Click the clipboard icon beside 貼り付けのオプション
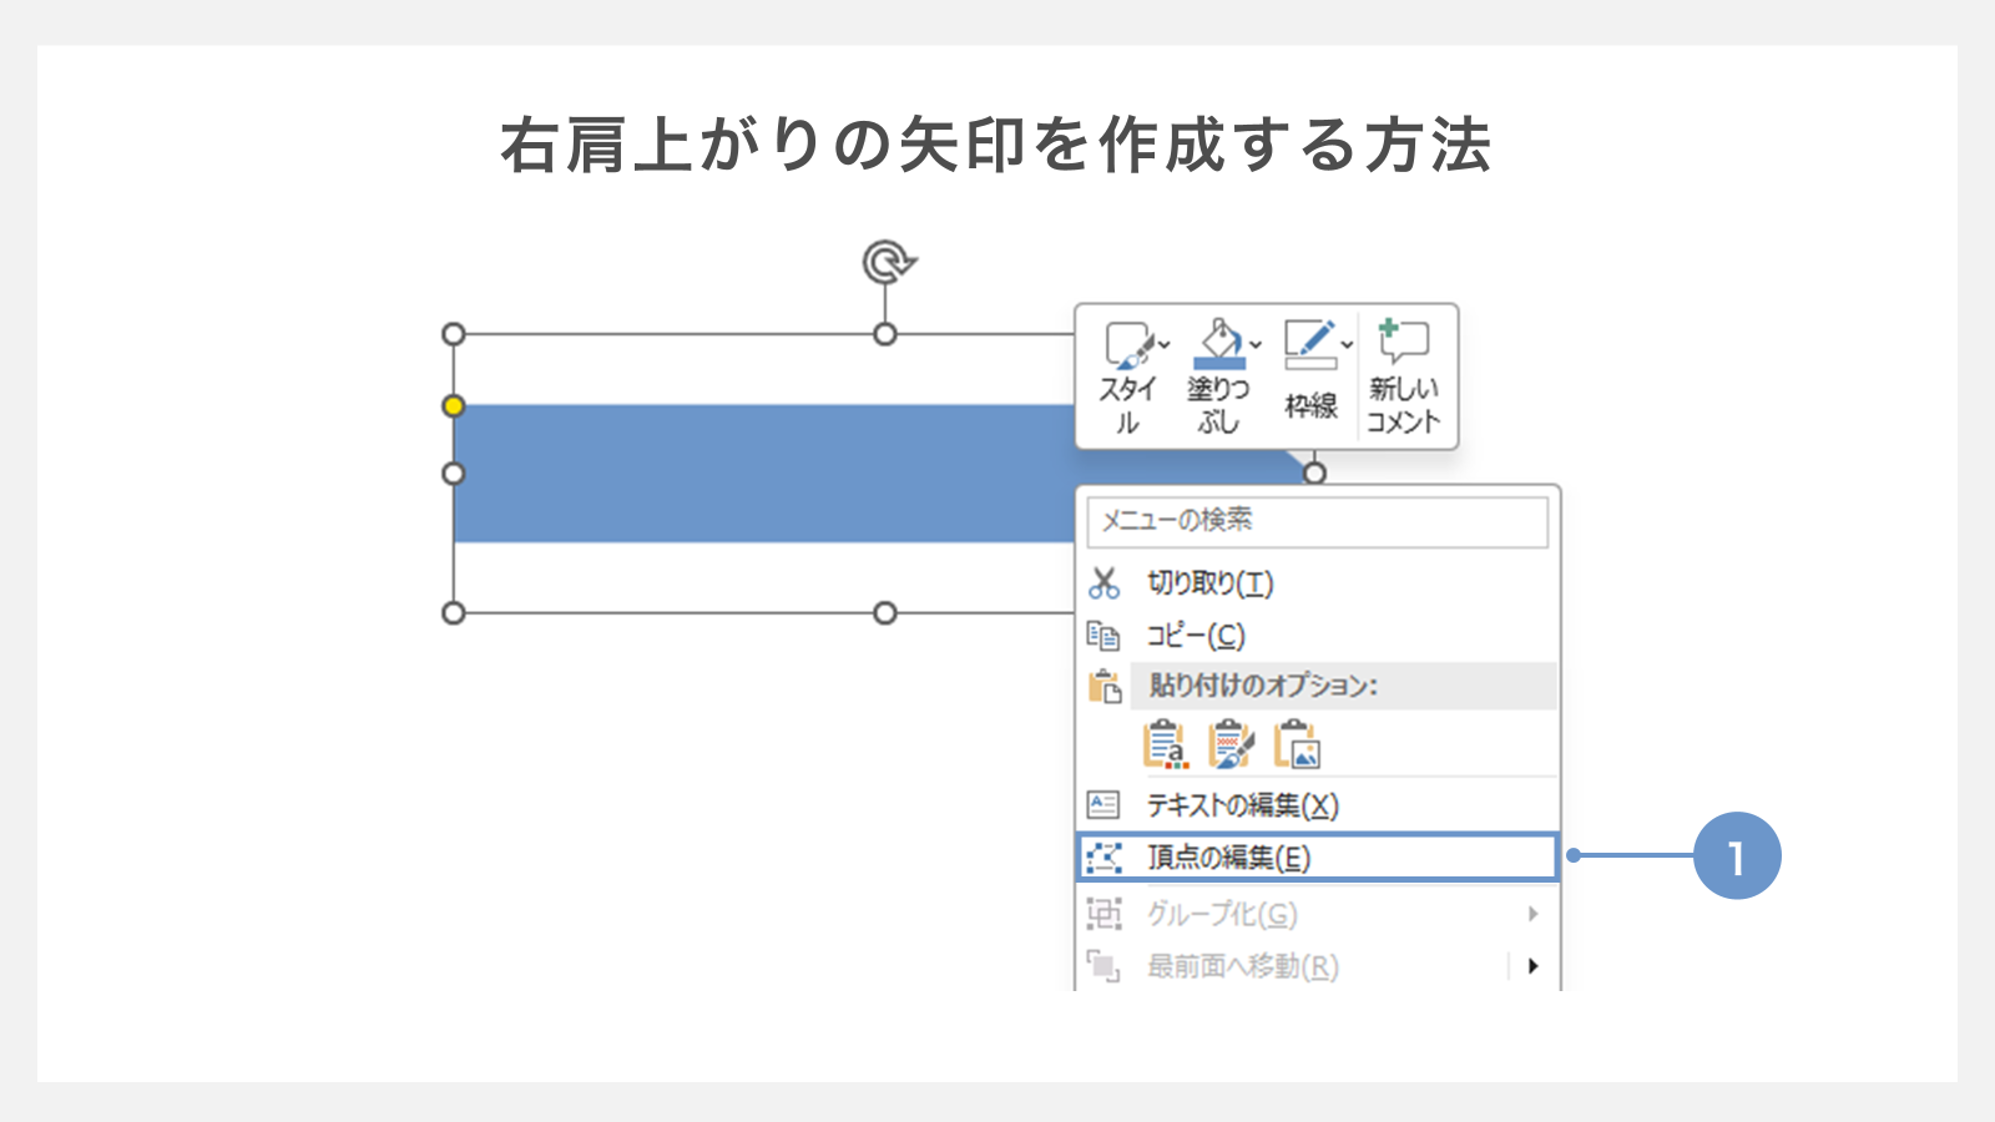The height and width of the screenshot is (1122, 1995). (1105, 686)
